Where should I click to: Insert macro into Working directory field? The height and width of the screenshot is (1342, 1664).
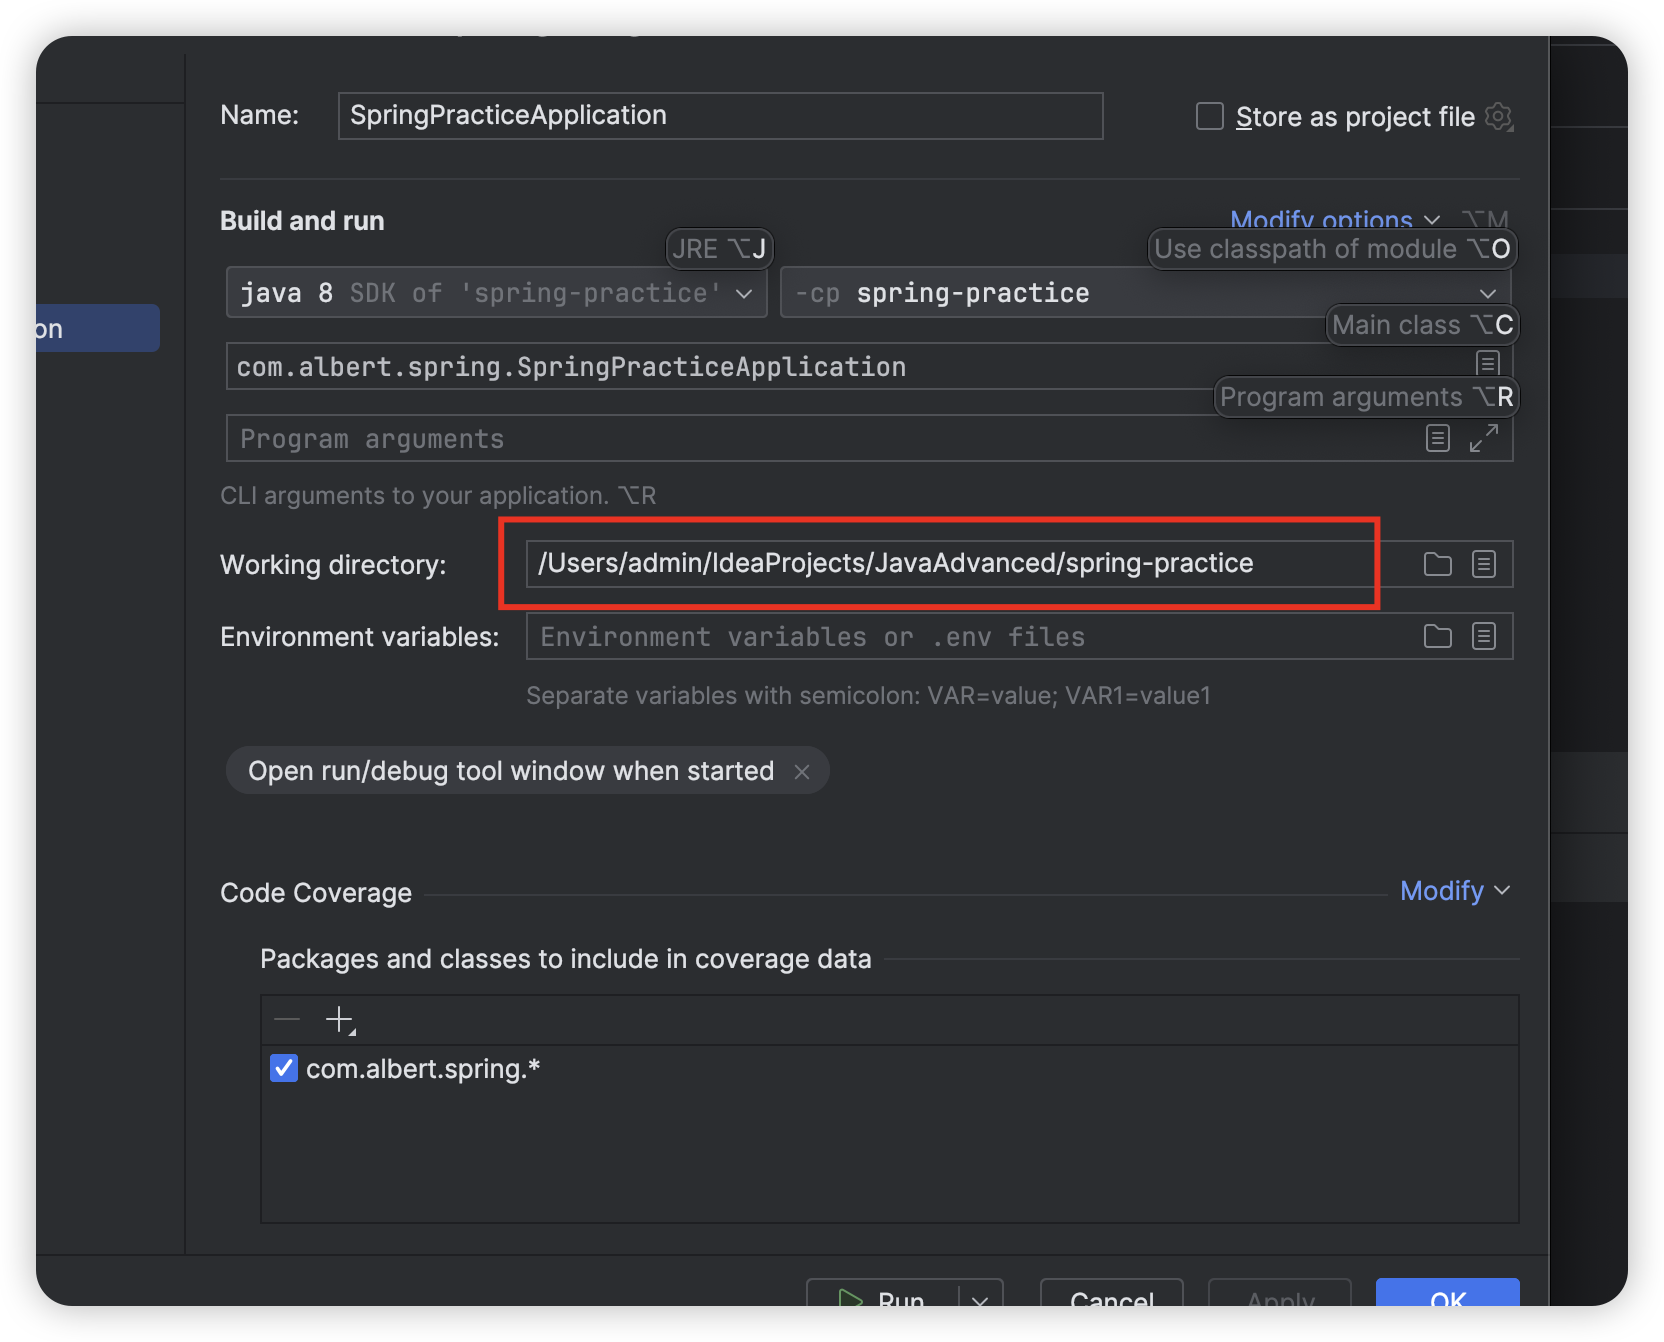tap(1484, 564)
